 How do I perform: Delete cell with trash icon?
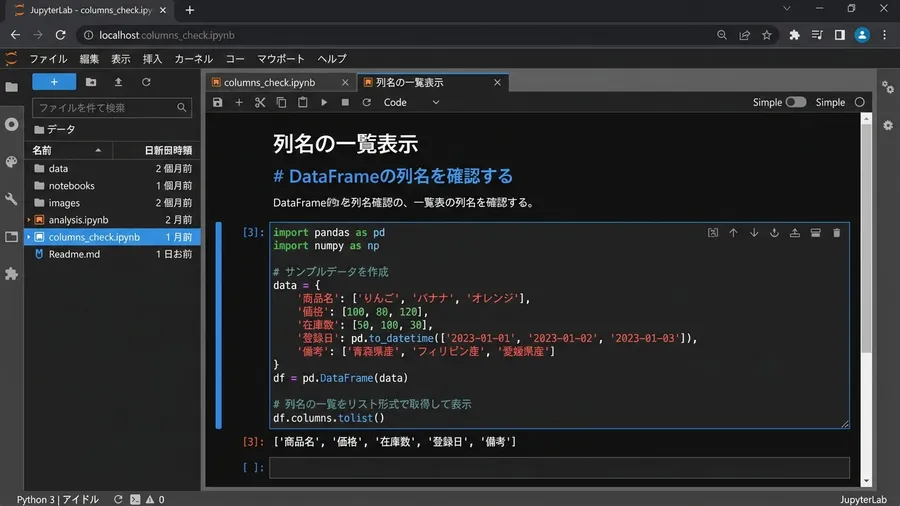click(836, 233)
